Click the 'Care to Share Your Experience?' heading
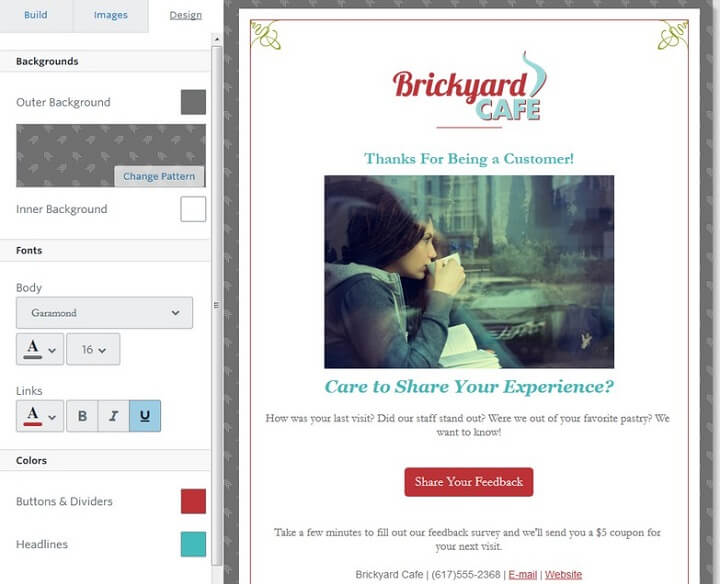This screenshot has width=720, height=584. point(469,387)
